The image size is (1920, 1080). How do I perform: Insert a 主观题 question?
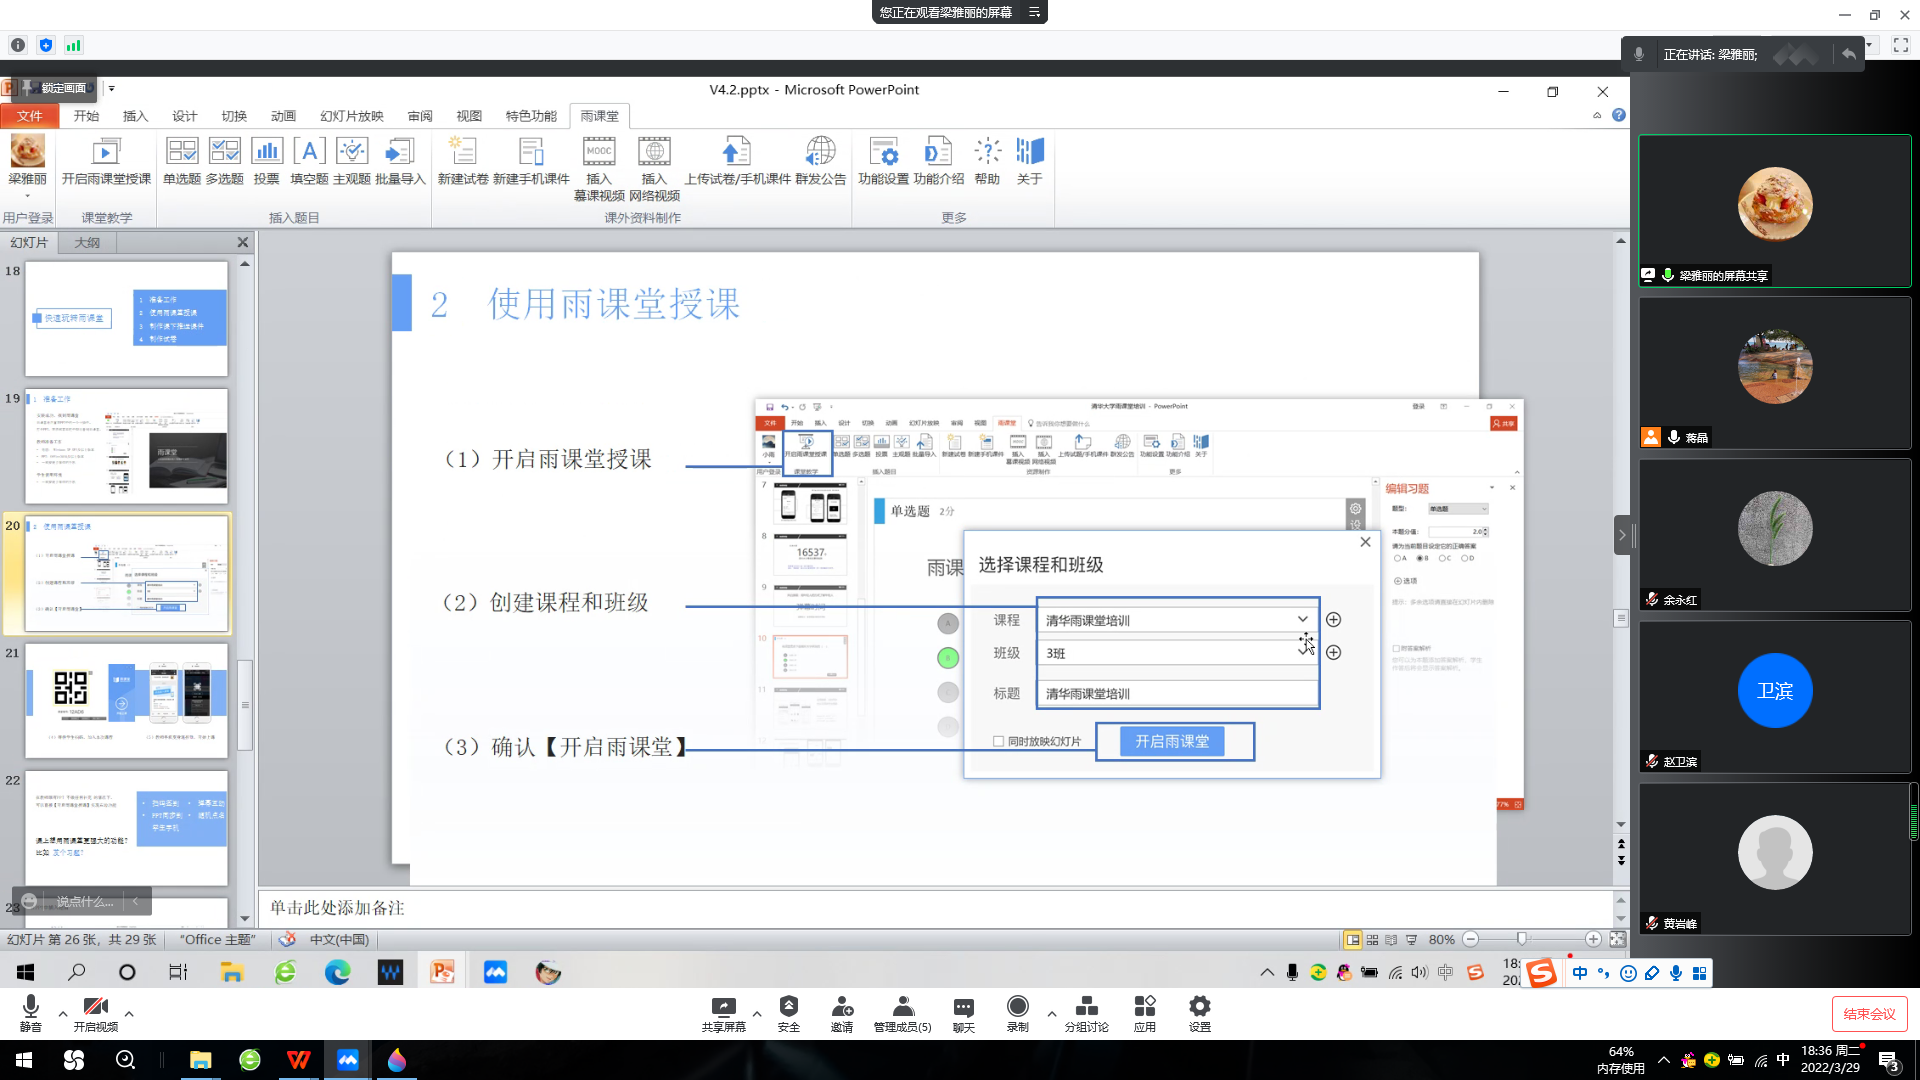point(352,161)
